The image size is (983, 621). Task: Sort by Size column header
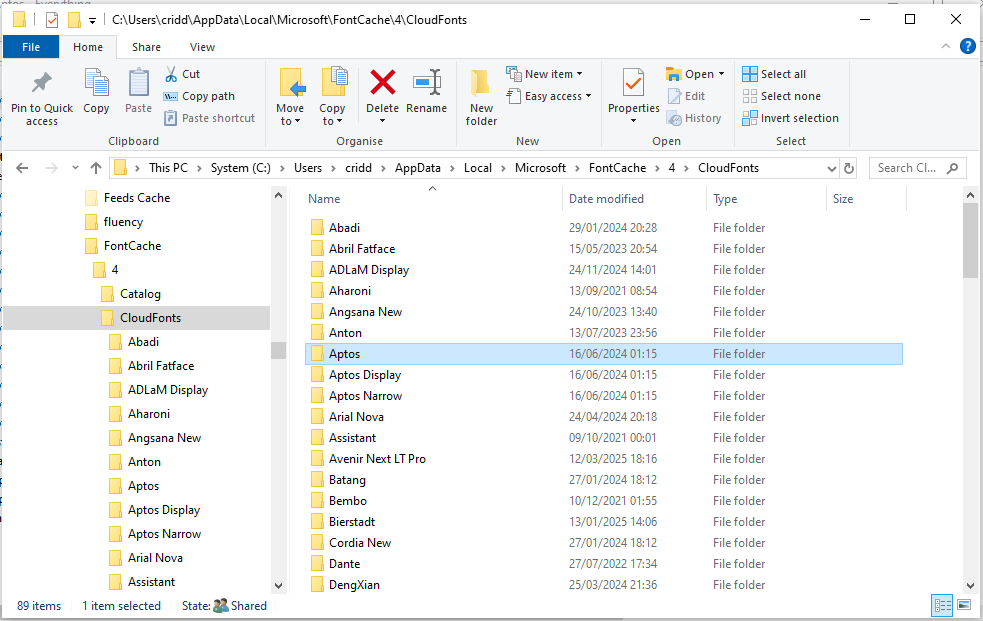843,199
